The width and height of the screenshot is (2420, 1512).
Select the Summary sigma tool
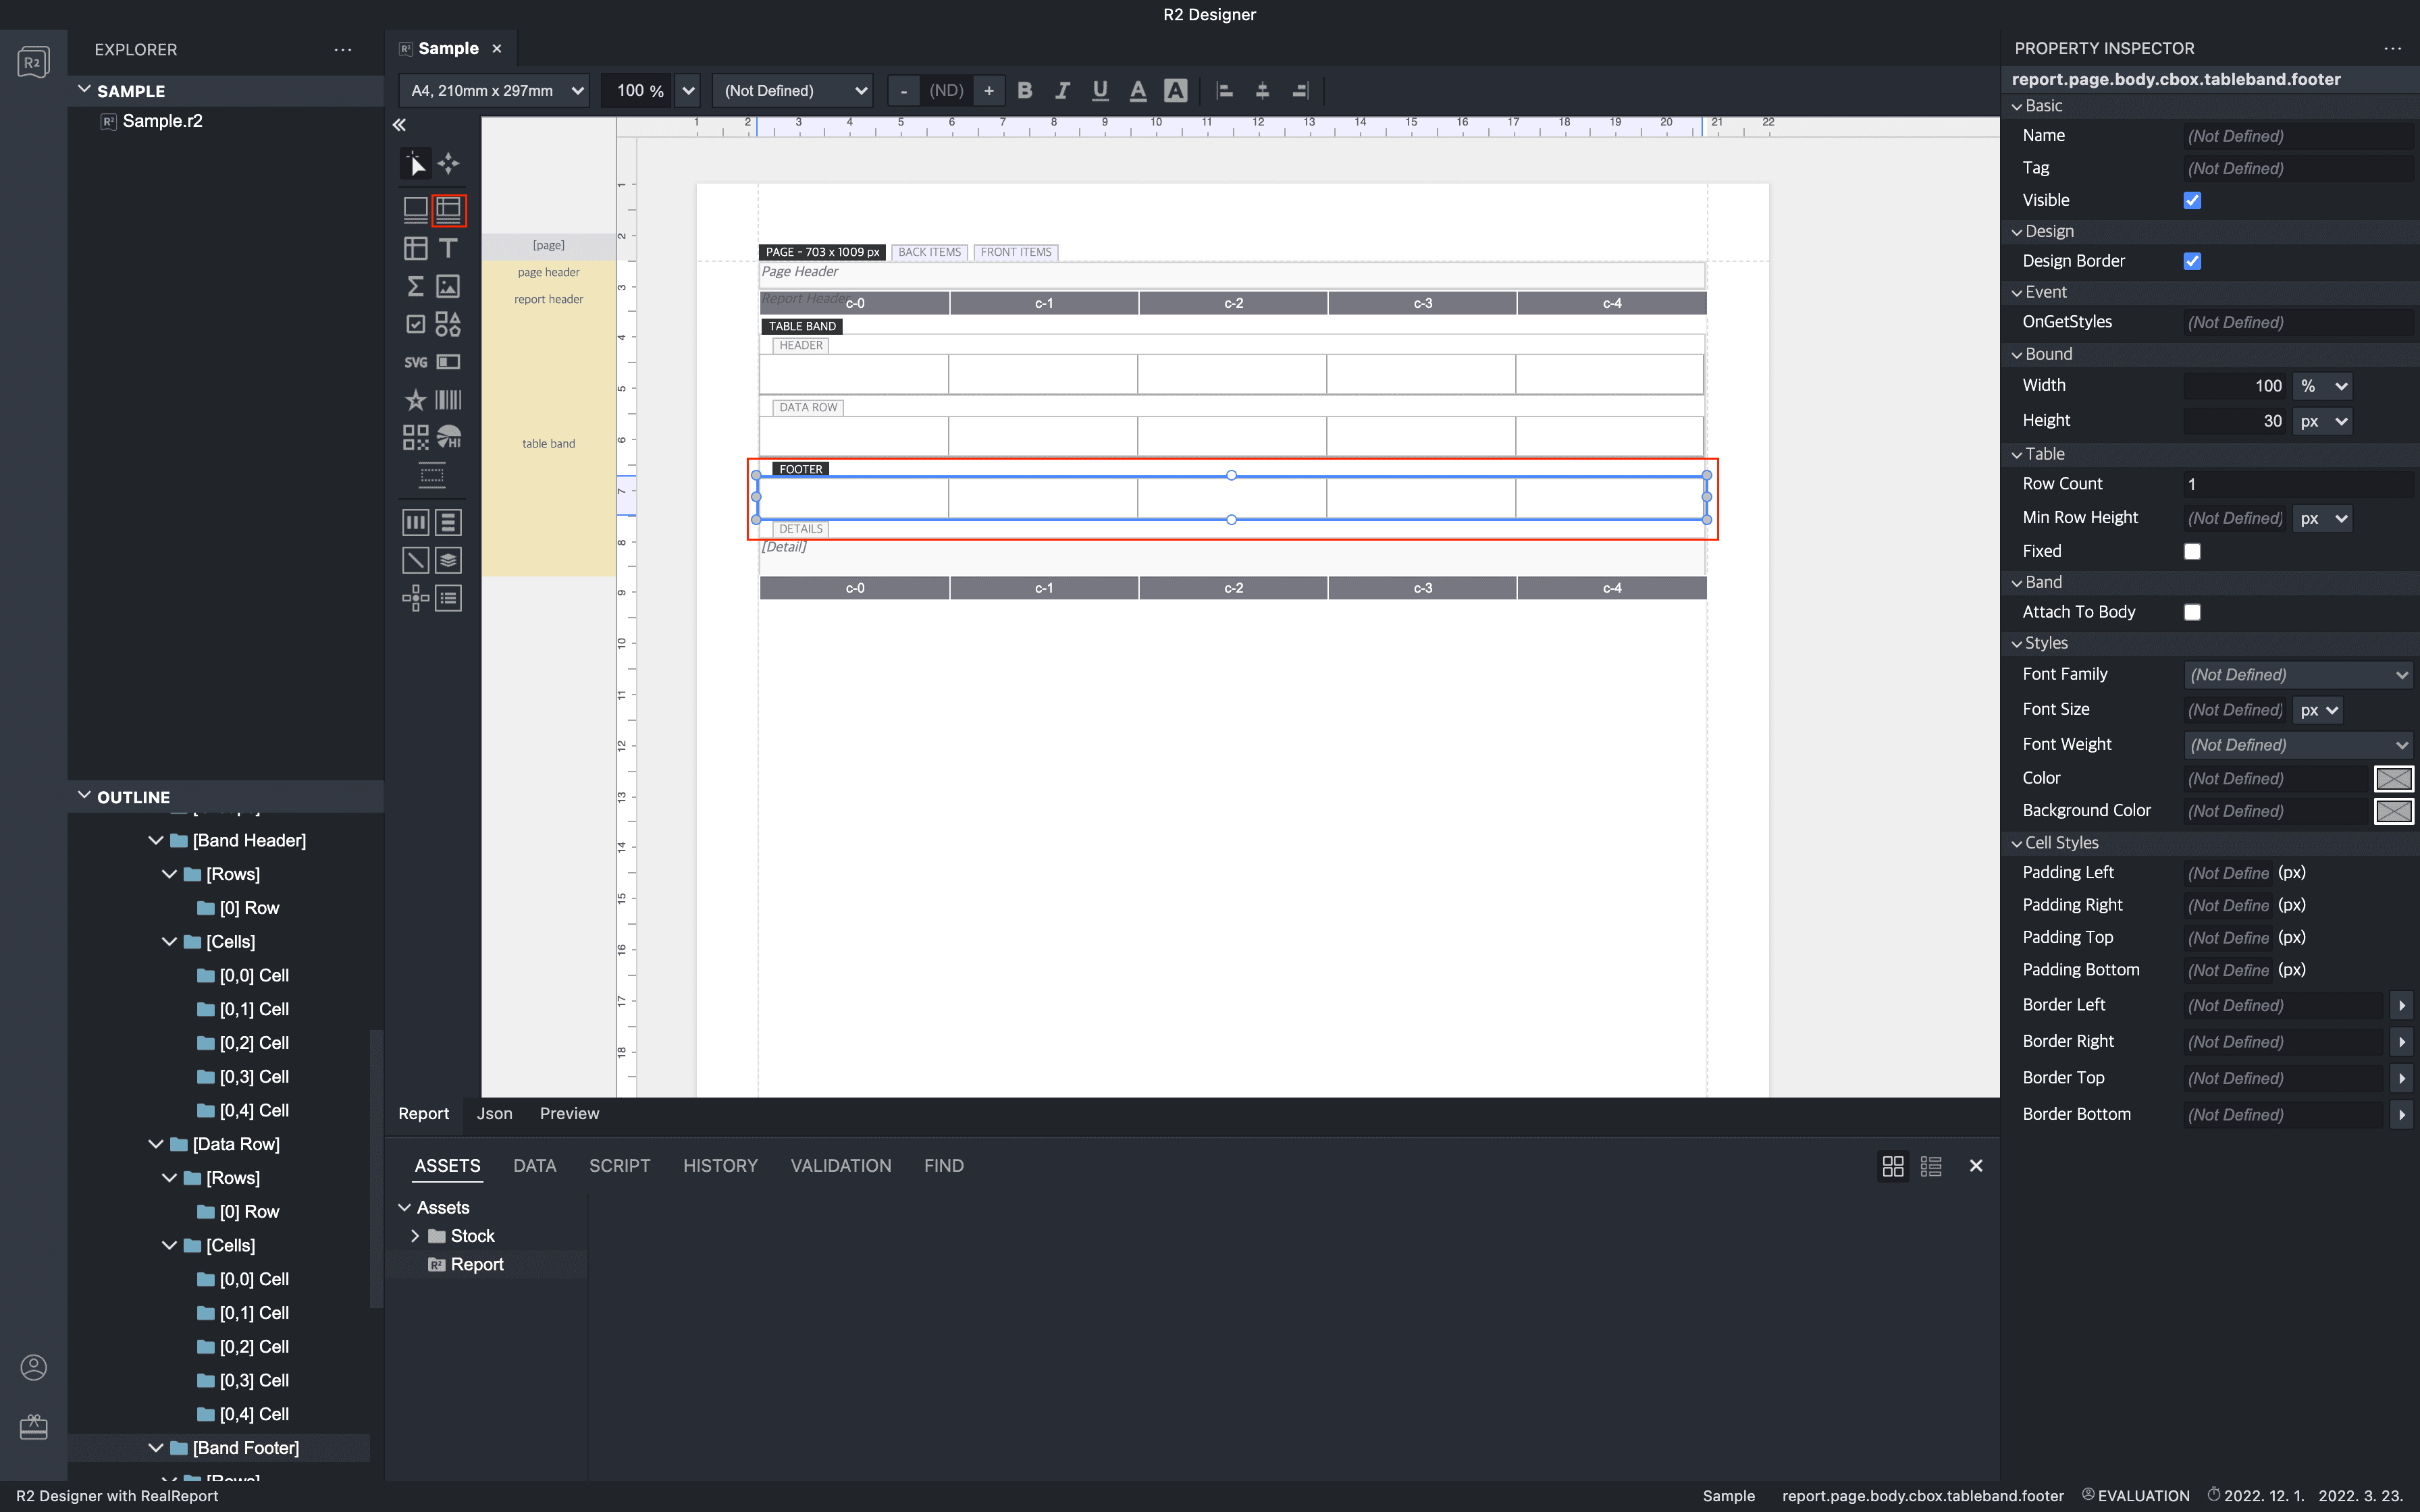415,286
